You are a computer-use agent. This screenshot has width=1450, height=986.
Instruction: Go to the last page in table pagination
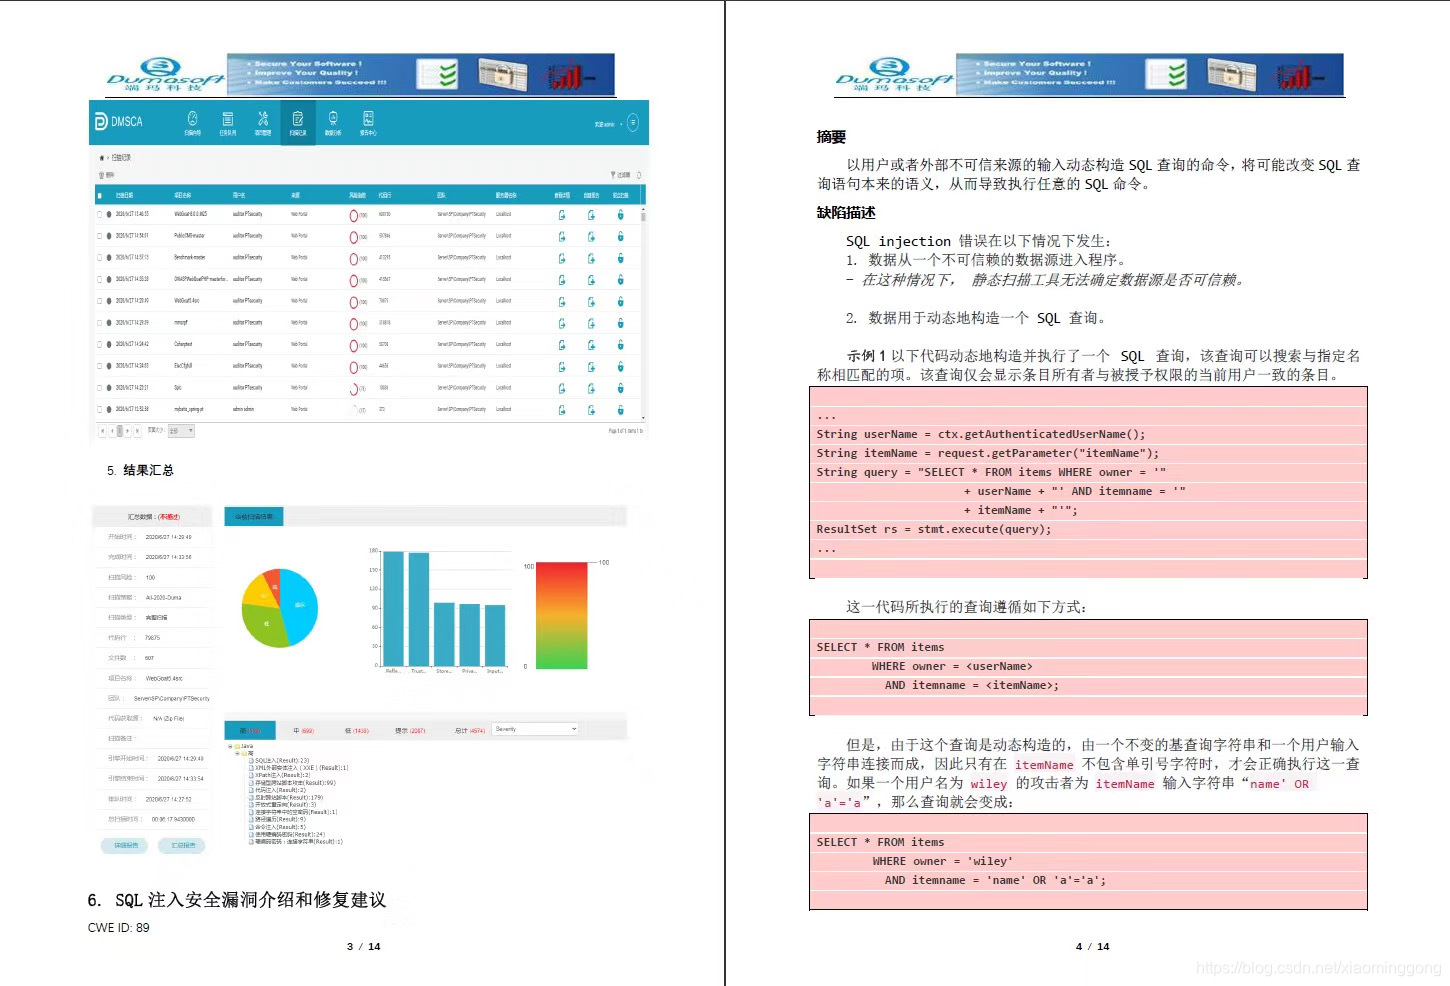pos(137,431)
